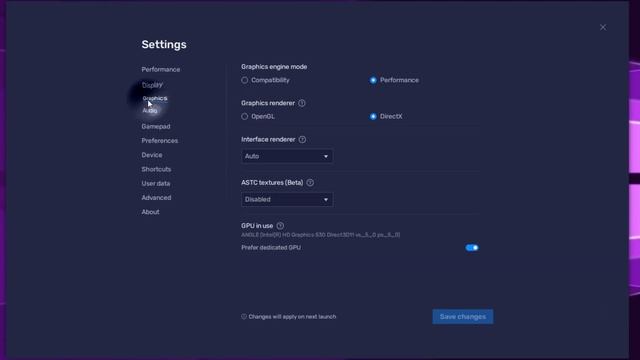The height and width of the screenshot is (360, 640).
Task: Click the GPU name text under GPU in use
Action: pyautogui.click(x=320, y=235)
